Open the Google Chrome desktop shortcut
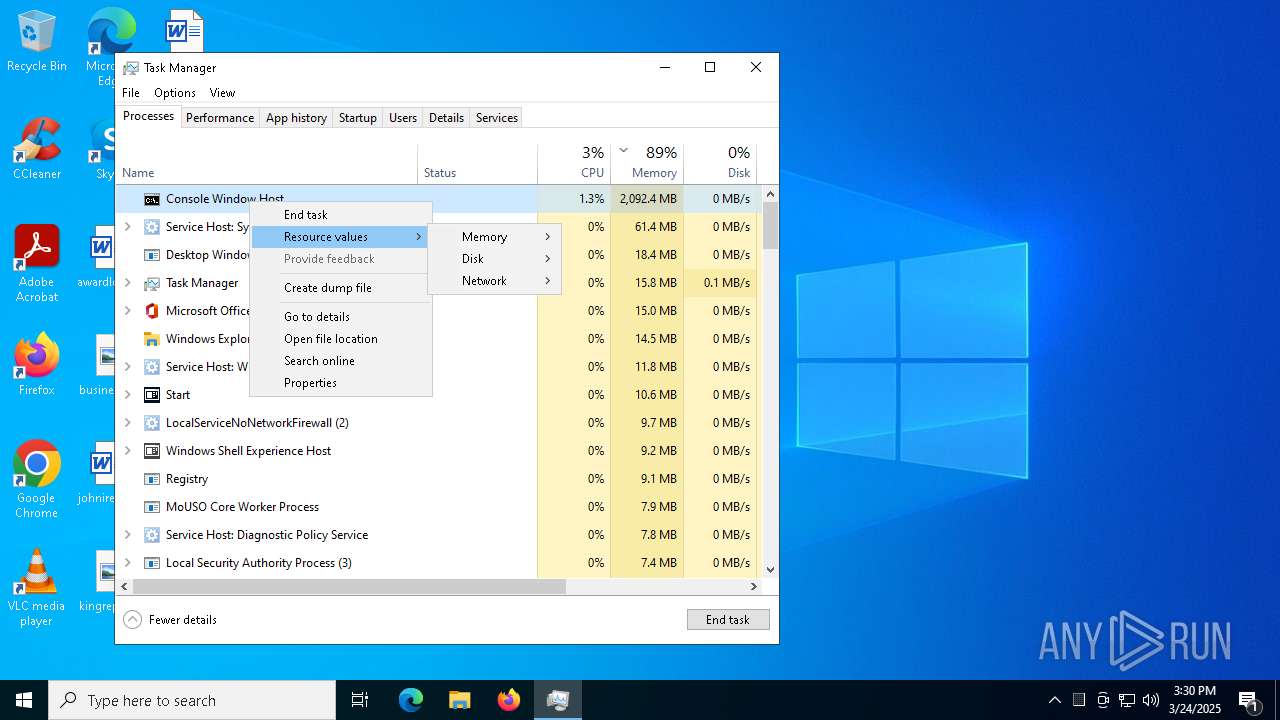The height and width of the screenshot is (720, 1280). point(36,480)
